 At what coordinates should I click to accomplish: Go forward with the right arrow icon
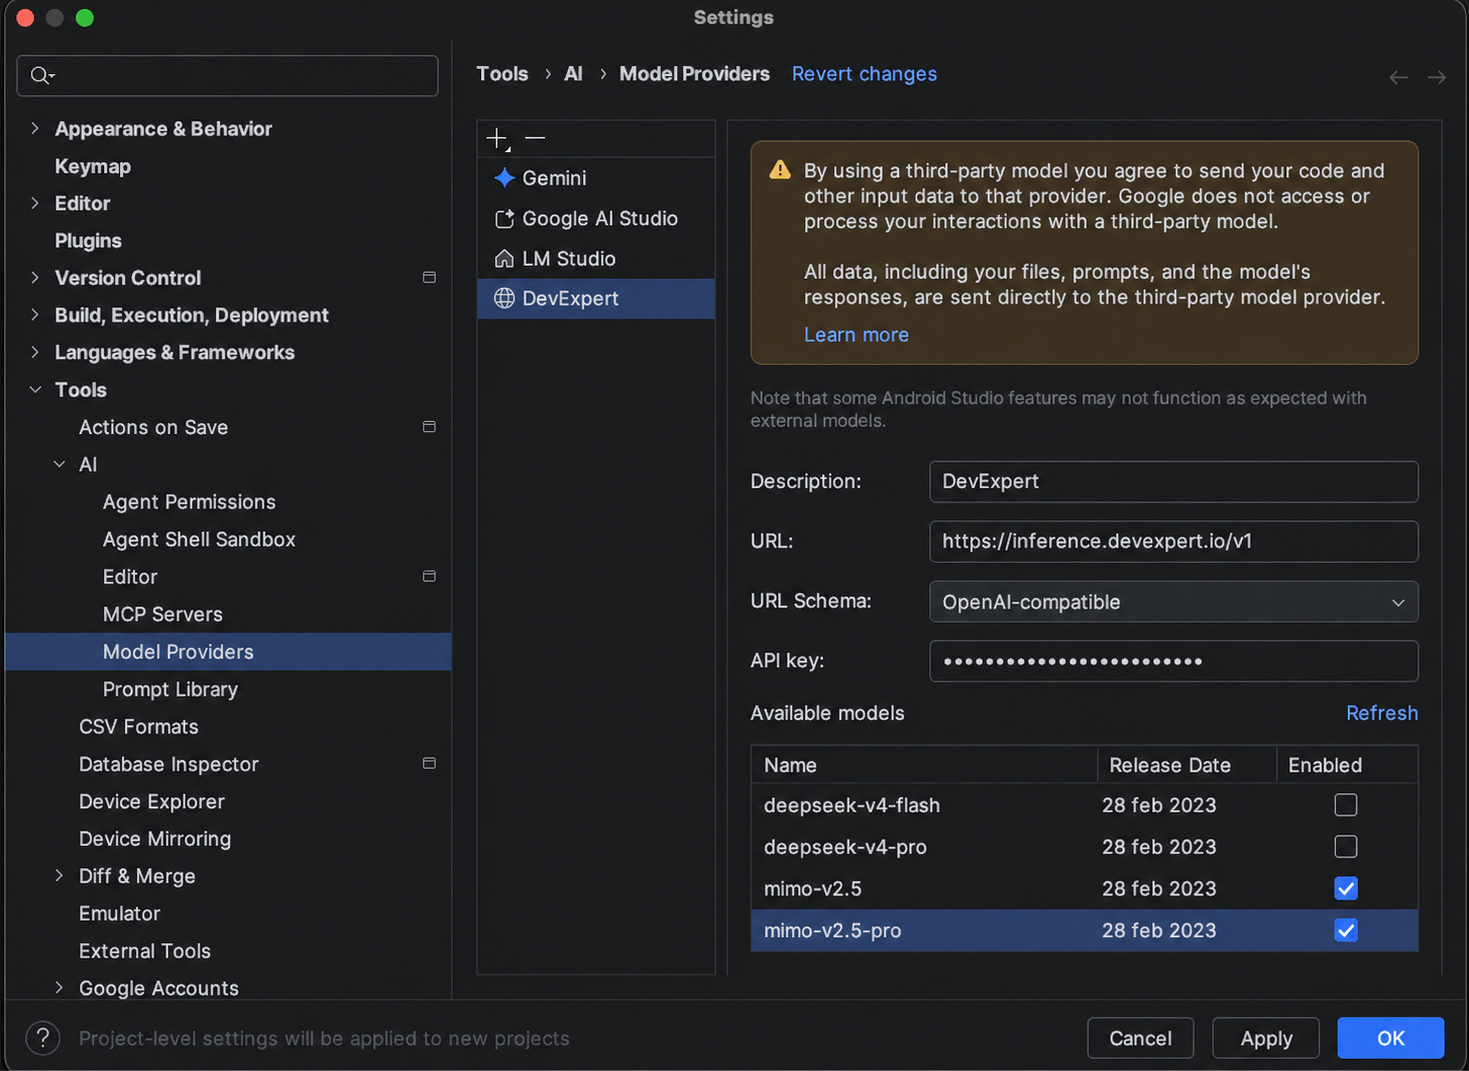[x=1436, y=77]
